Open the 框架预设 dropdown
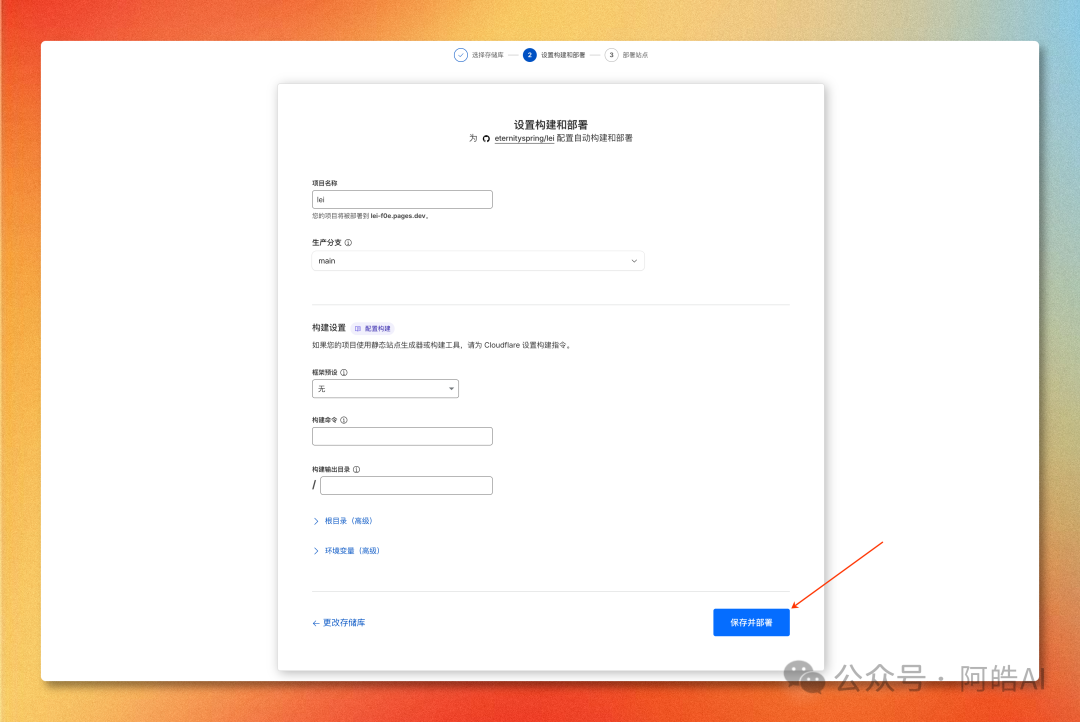Screen dimensions: 1080x722 (x=385, y=389)
